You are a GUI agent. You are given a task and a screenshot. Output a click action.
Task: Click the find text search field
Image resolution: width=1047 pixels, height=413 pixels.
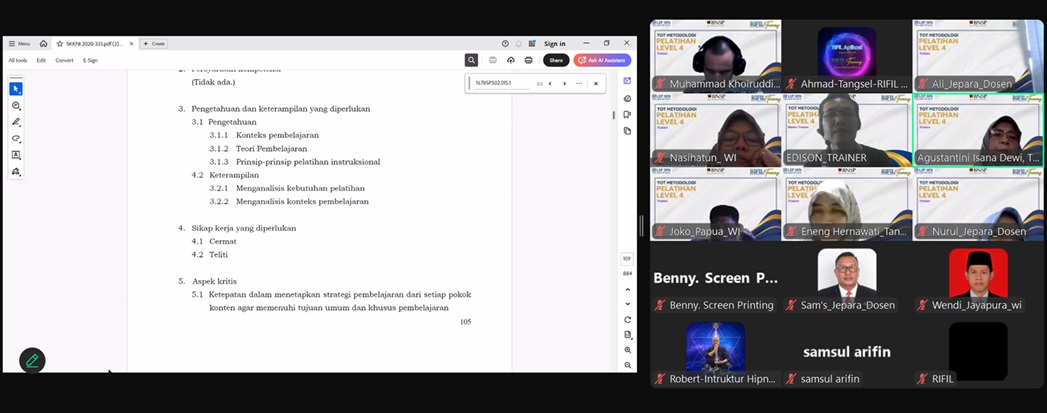(x=500, y=83)
